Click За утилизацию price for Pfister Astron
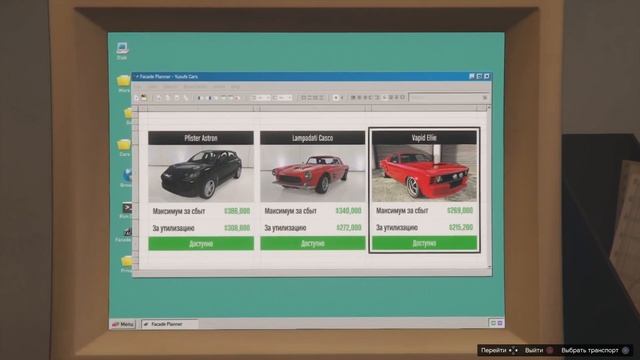640x360 pixels. 237,228
